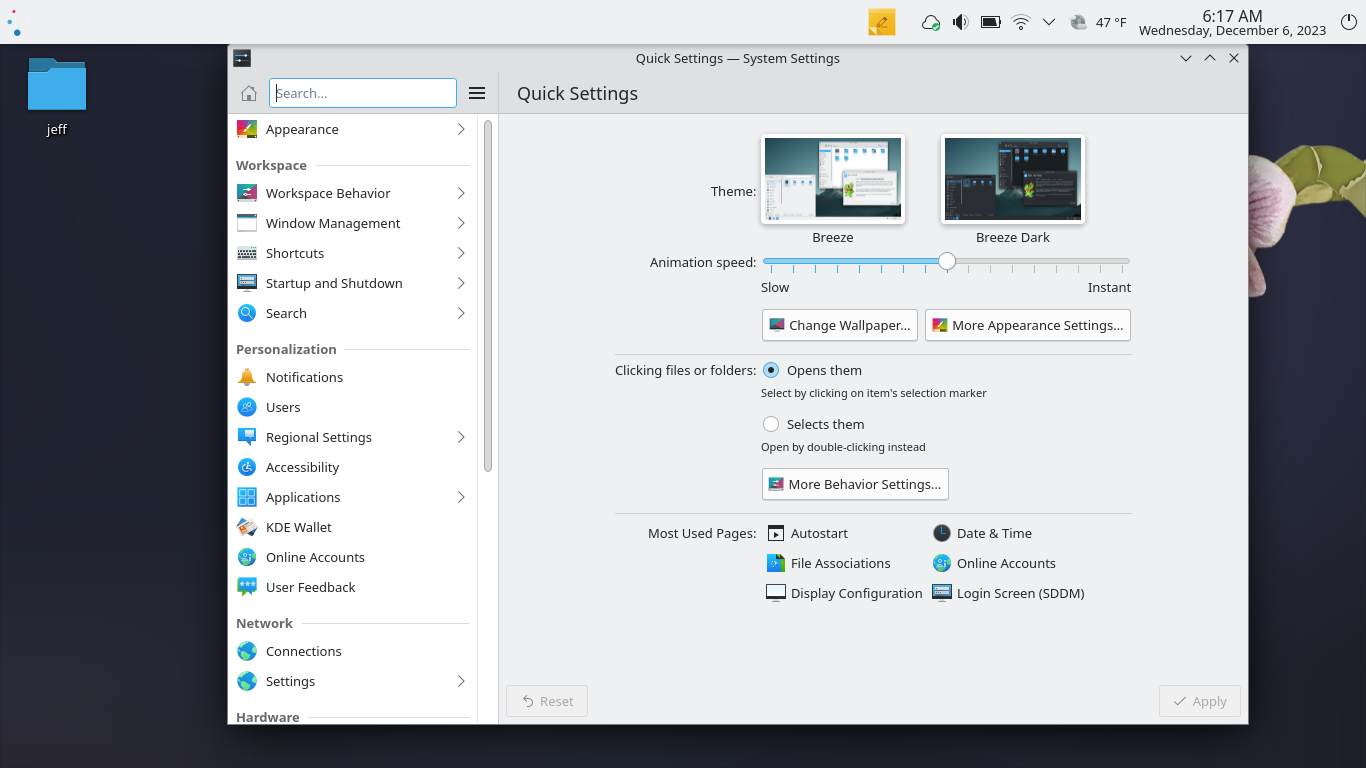
Task: Open the Online Accounts sidebar entry
Action: point(352,557)
